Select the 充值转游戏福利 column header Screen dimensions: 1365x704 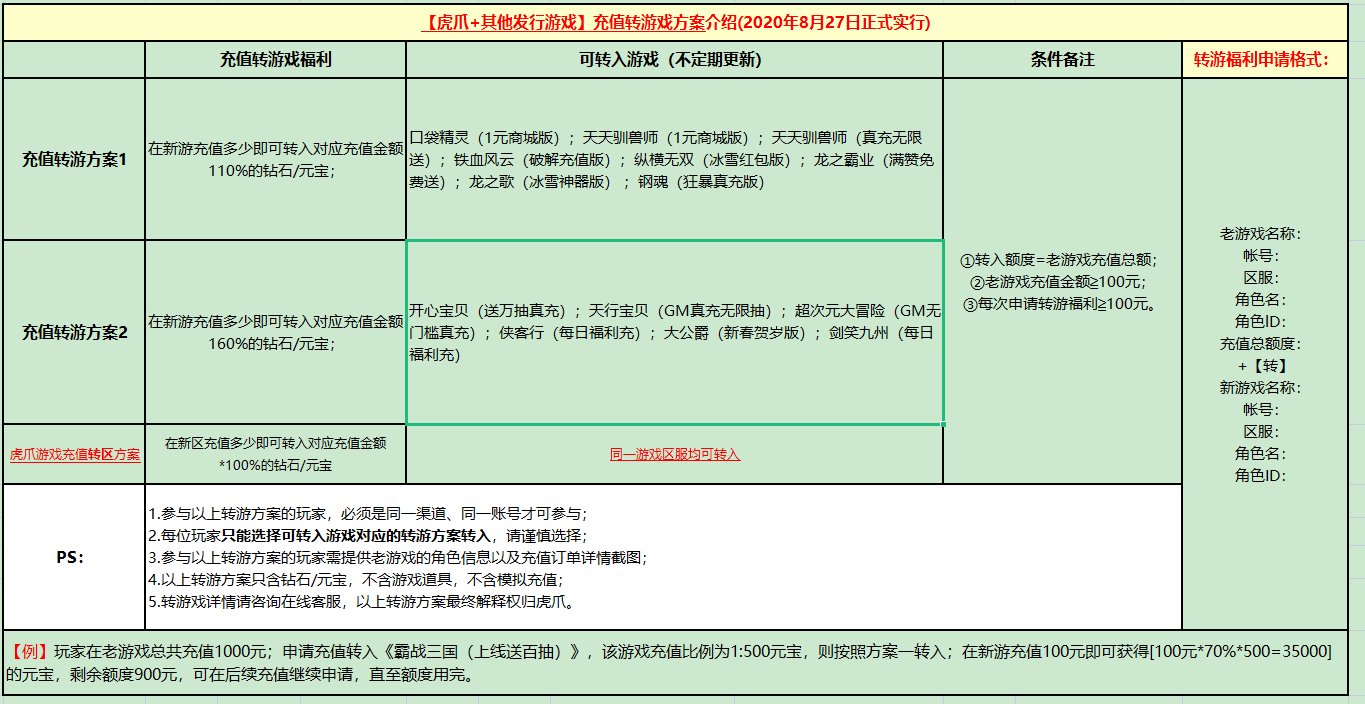tap(275, 60)
